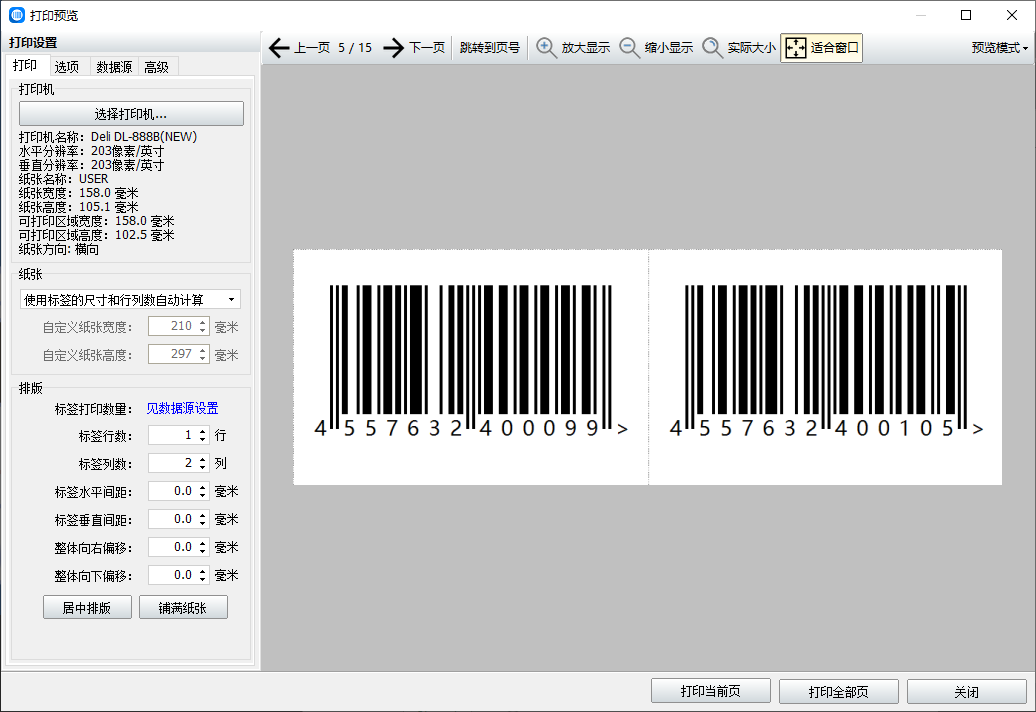This screenshot has height=712, width=1036.
Task: Click the 缩小显示 label
Action: tap(669, 48)
